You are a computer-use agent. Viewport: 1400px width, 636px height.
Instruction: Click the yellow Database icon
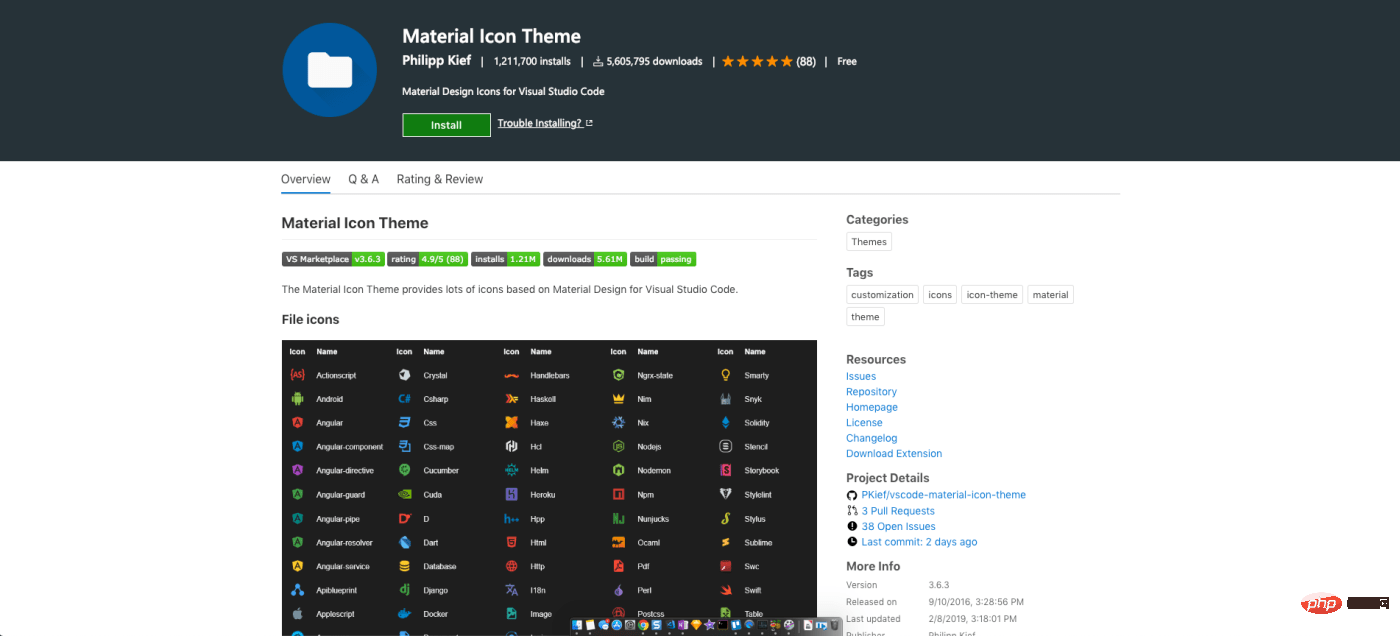[x=404, y=566]
